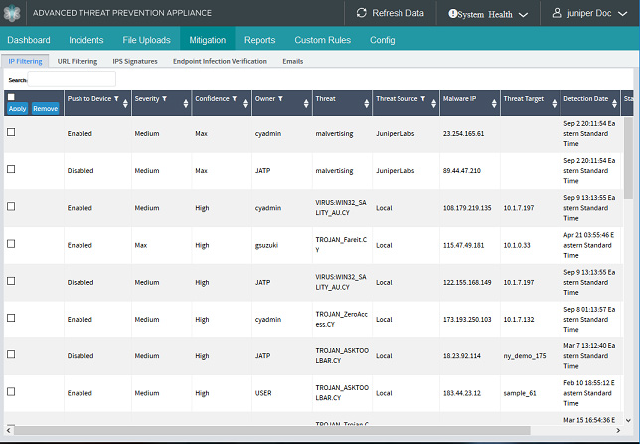Screen dimensions: 640x444
Task: Select the checkbox for TROJAN_Fareit.CY row
Action: pyautogui.click(x=11, y=244)
